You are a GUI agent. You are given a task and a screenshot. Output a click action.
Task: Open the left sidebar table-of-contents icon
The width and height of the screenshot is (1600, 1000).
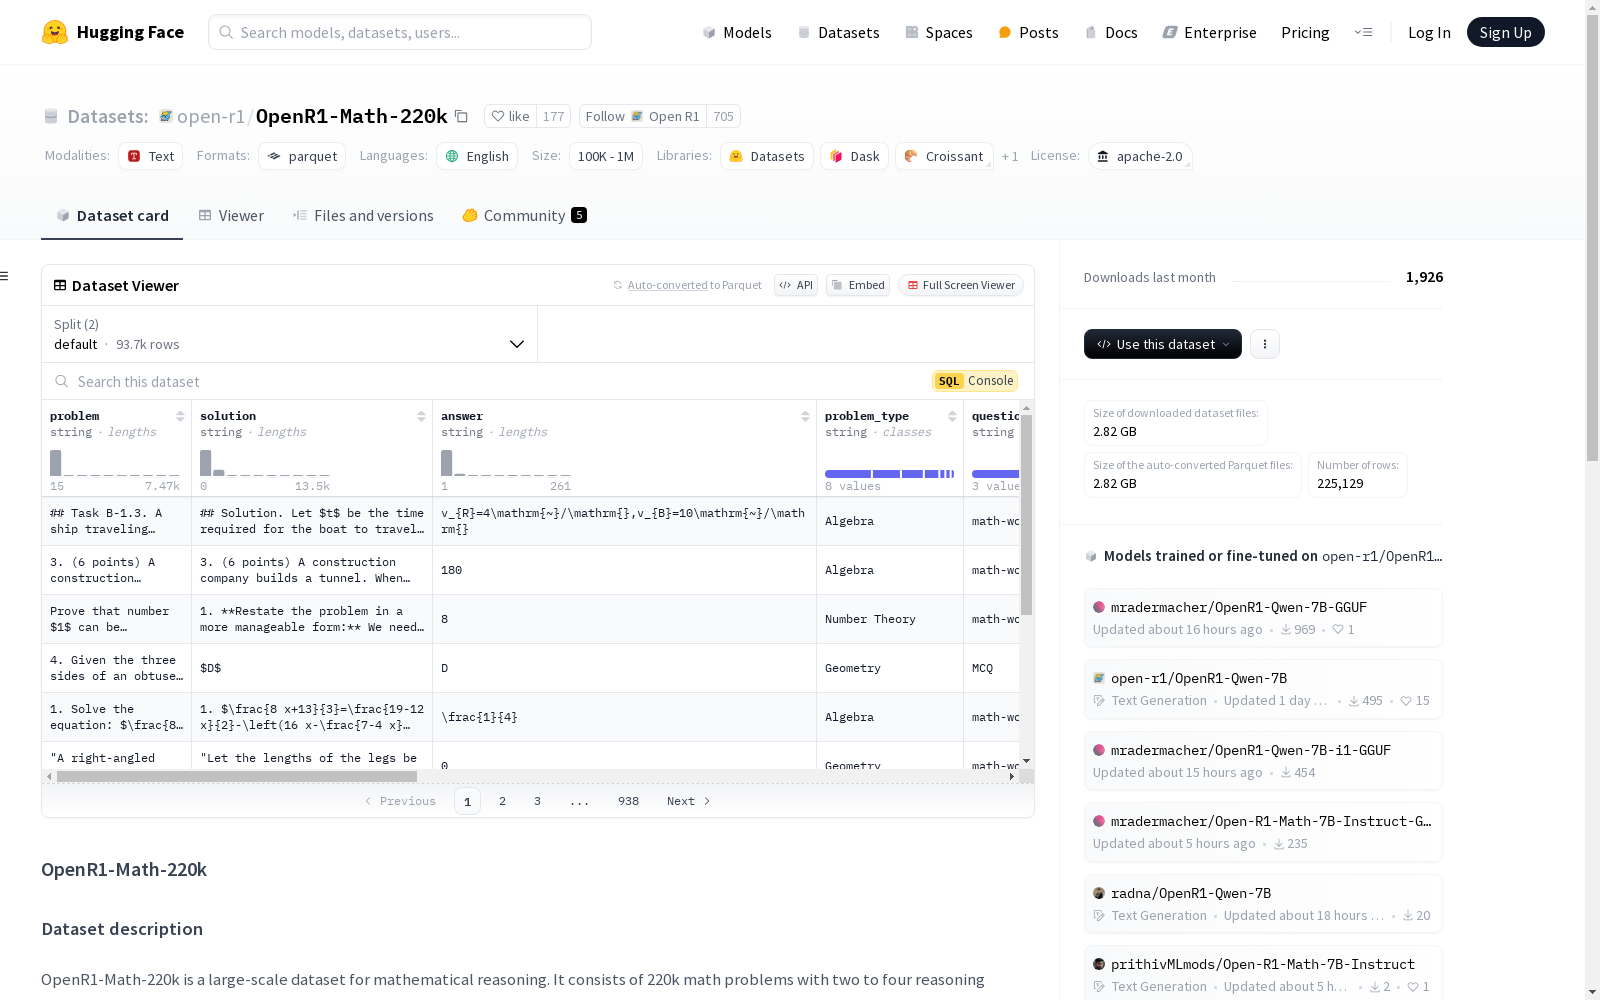[5, 276]
